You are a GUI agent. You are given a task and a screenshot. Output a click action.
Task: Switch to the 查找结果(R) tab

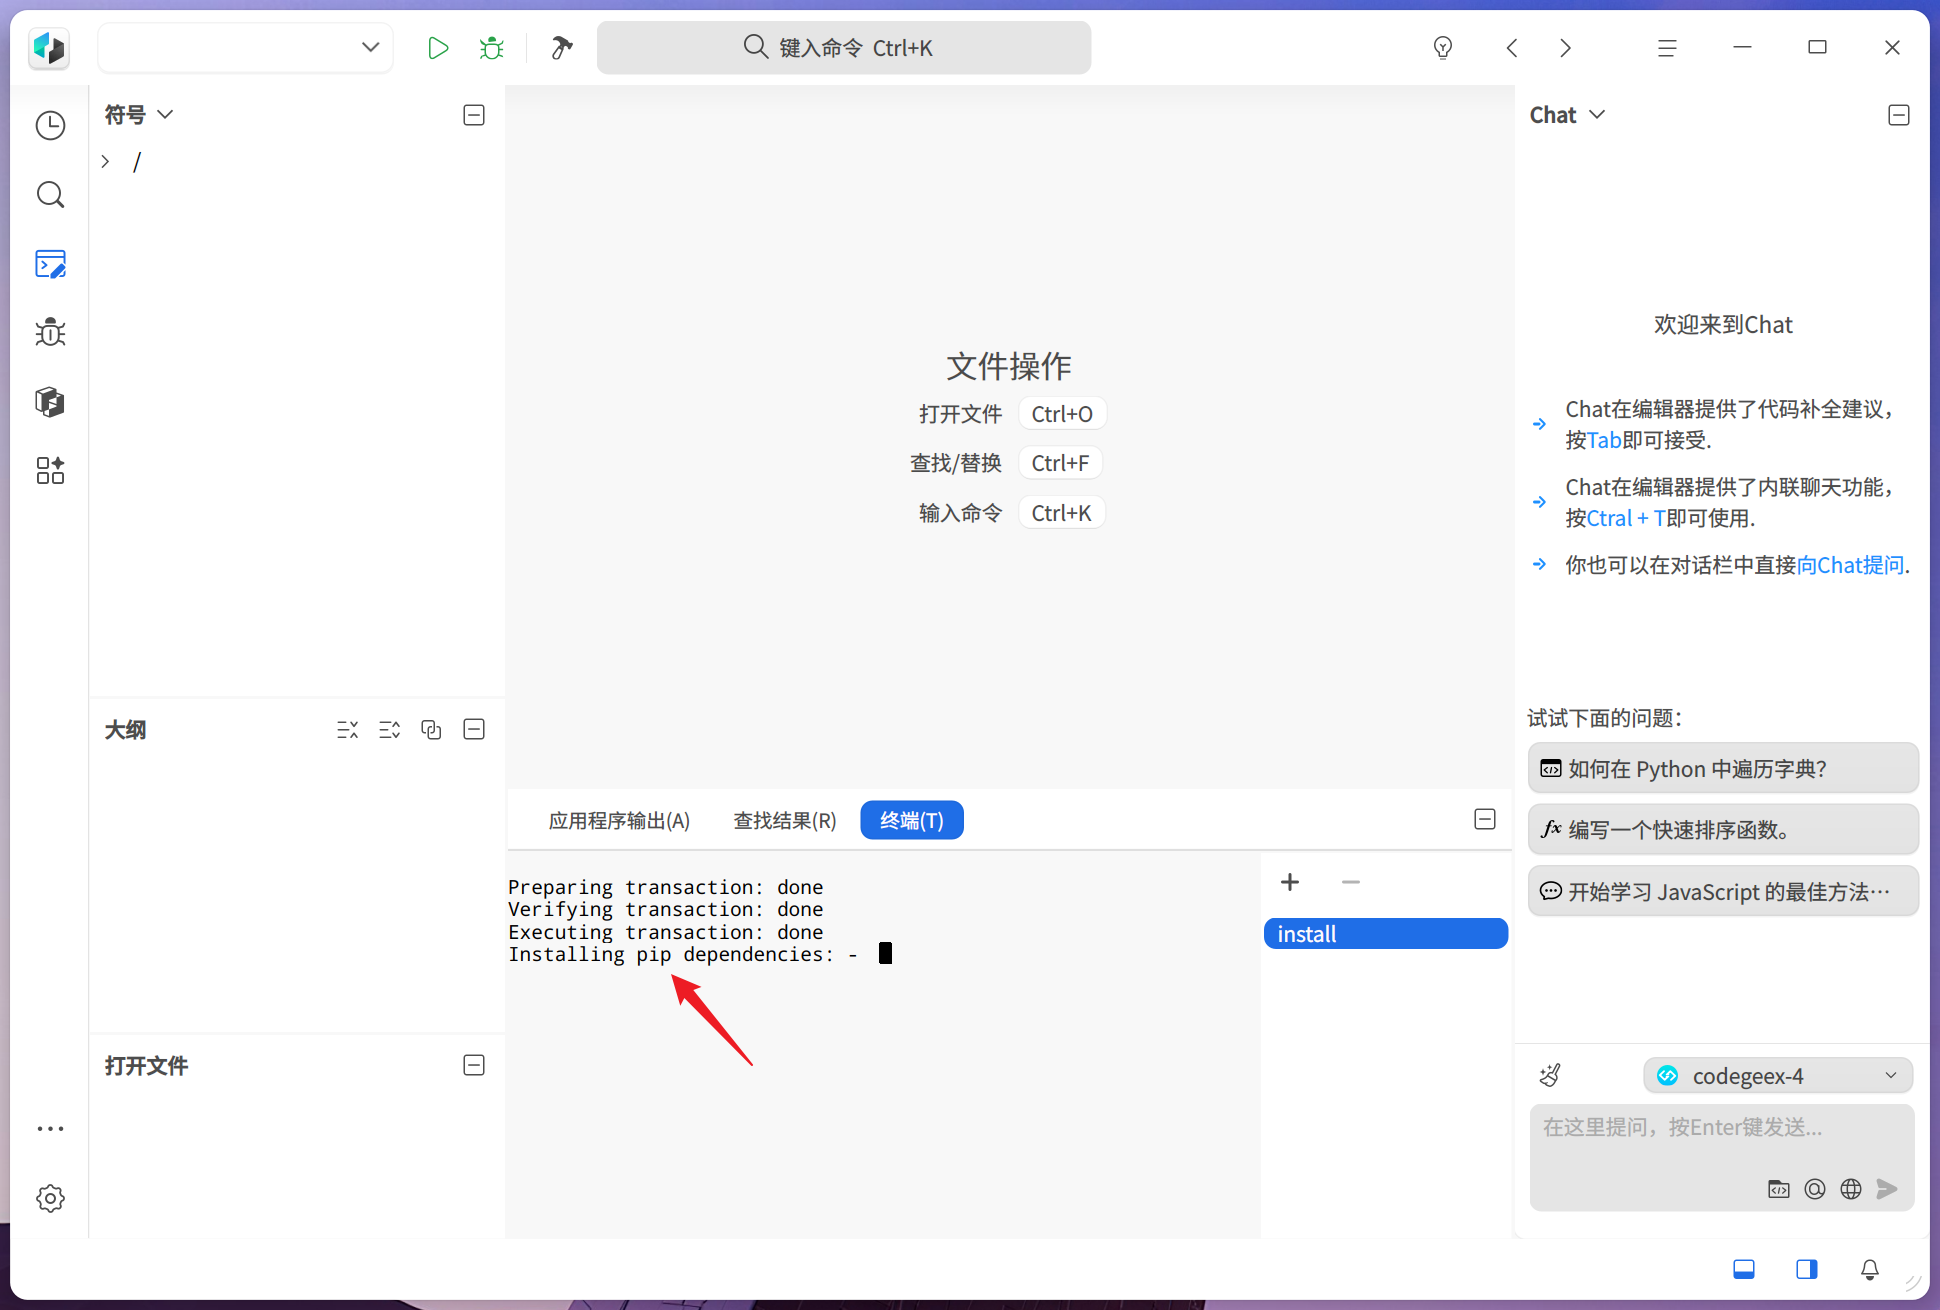tap(785, 821)
